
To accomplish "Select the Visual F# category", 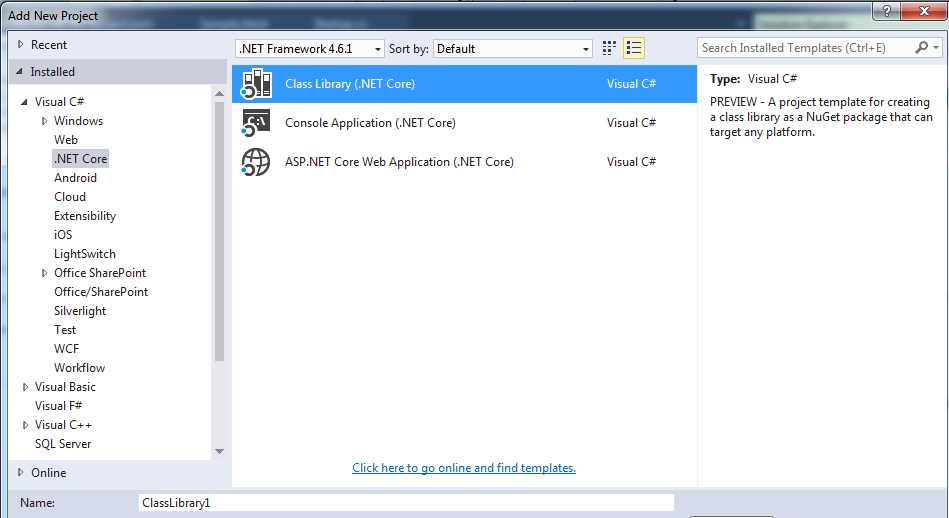I will click(x=58, y=405).
